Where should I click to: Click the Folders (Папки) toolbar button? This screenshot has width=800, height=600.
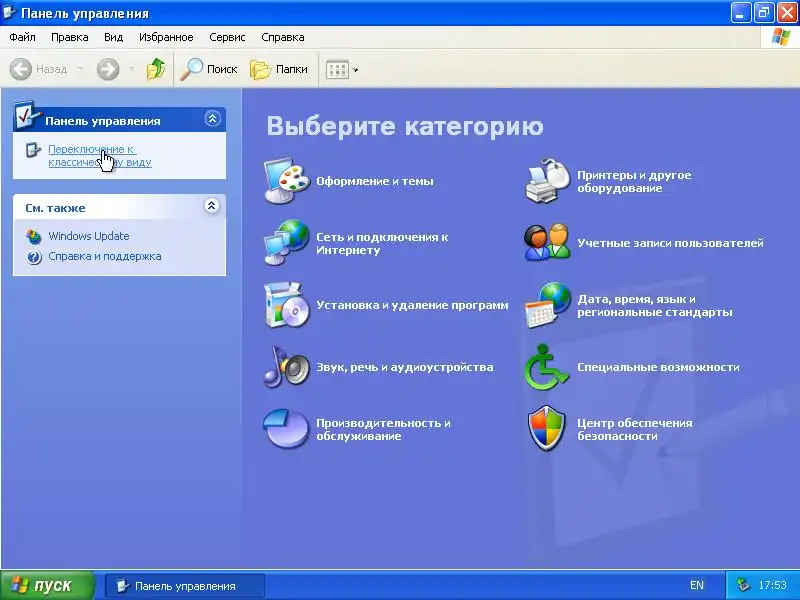pos(279,69)
